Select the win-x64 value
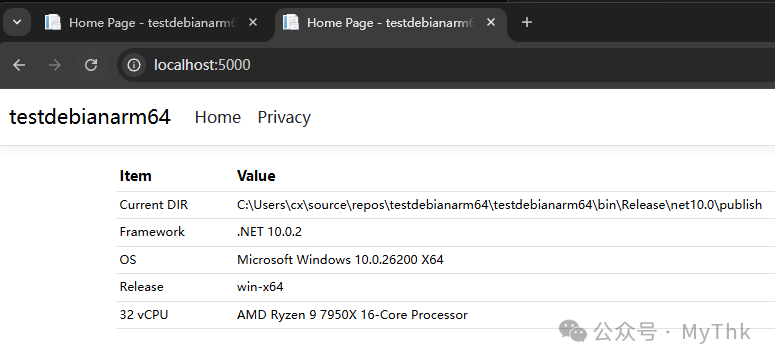This screenshot has width=775, height=362. click(260, 287)
